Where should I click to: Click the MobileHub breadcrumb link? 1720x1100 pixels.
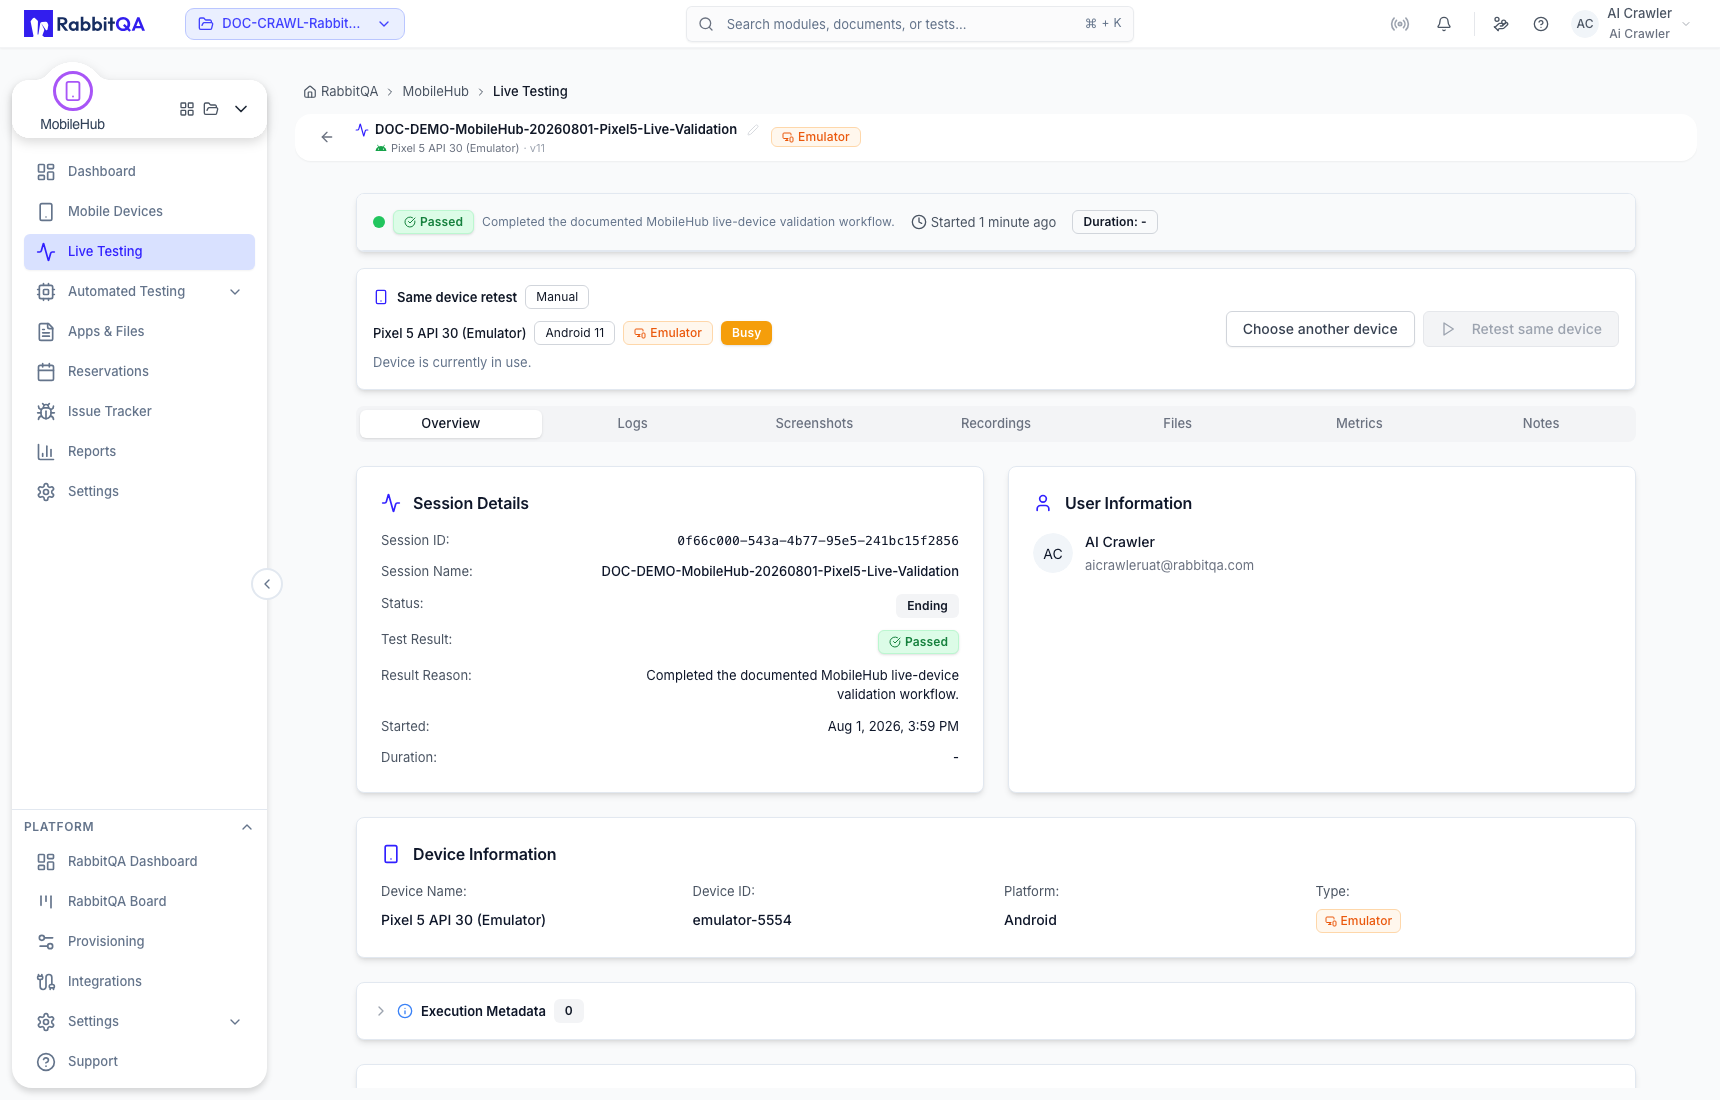(x=435, y=92)
